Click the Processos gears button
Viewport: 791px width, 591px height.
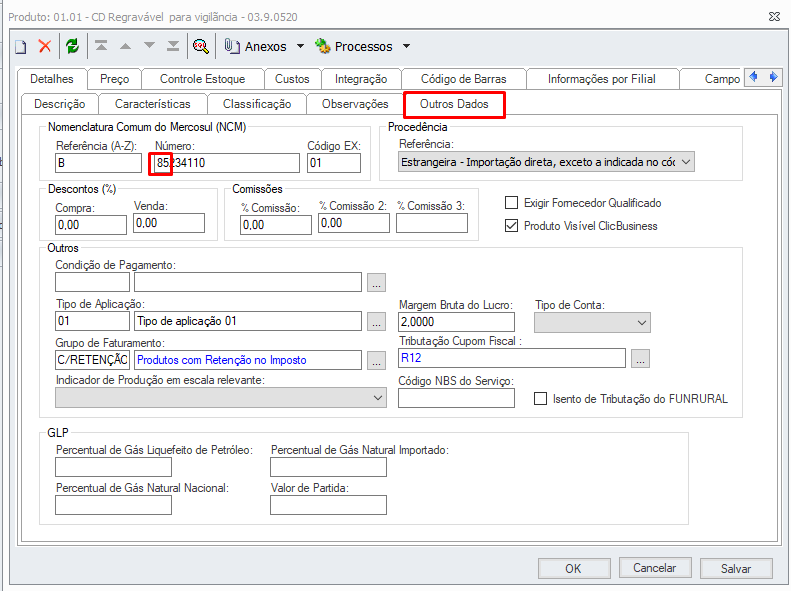point(353,46)
